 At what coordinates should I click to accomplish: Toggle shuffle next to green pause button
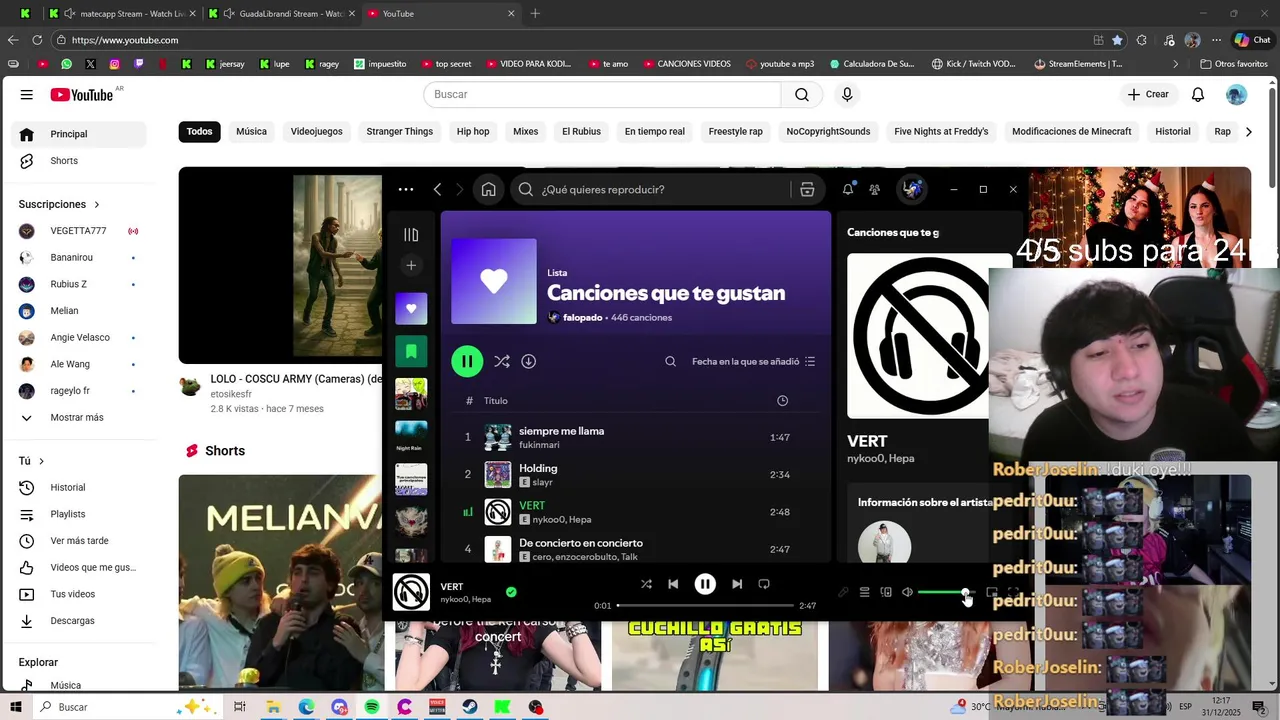502,361
